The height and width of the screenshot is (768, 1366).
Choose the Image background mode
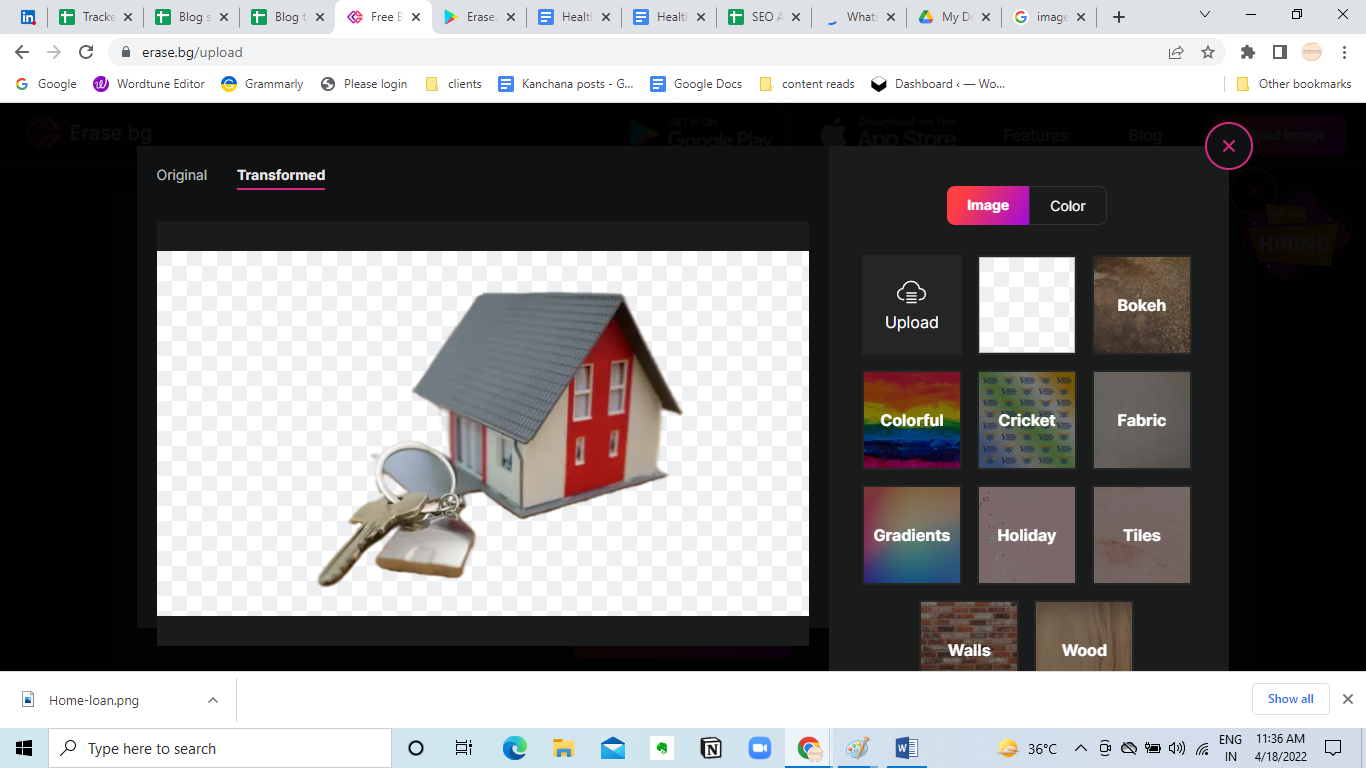coord(988,205)
